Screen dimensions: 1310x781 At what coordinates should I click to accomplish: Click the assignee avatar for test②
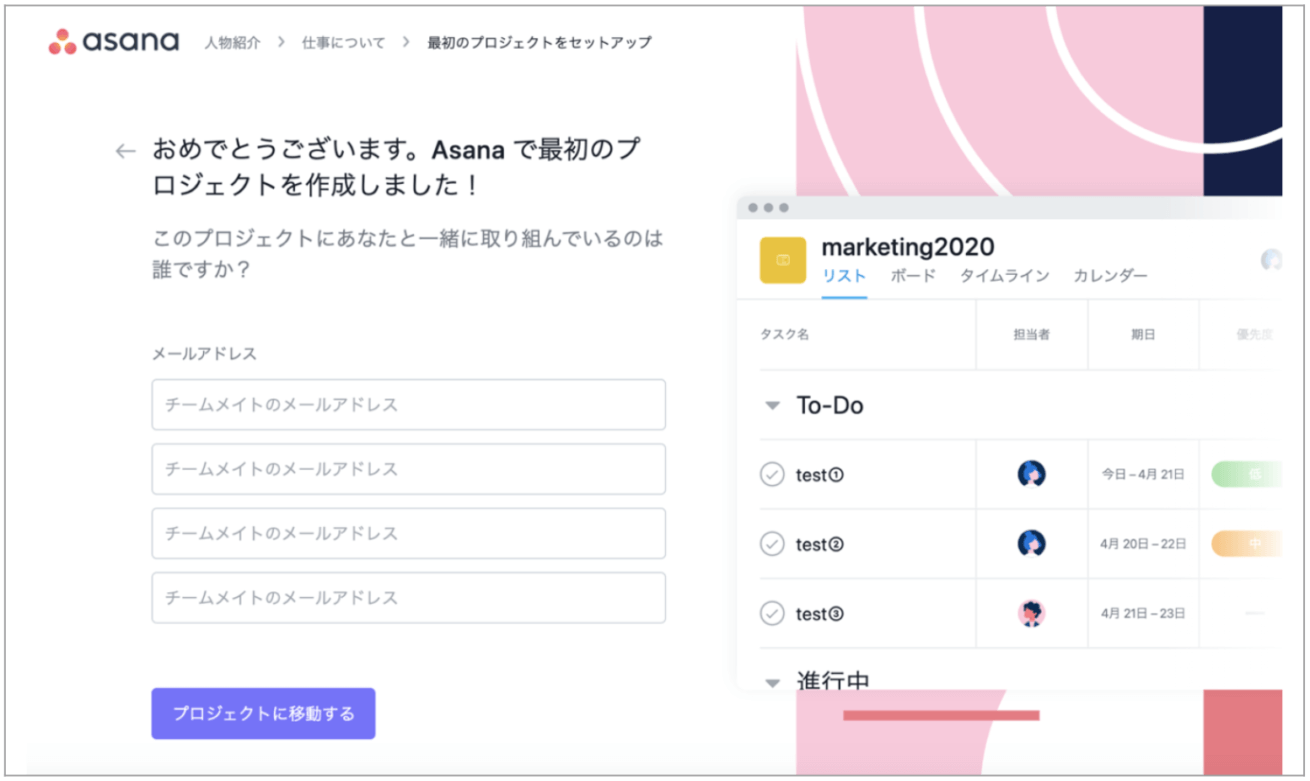(1031, 543)
